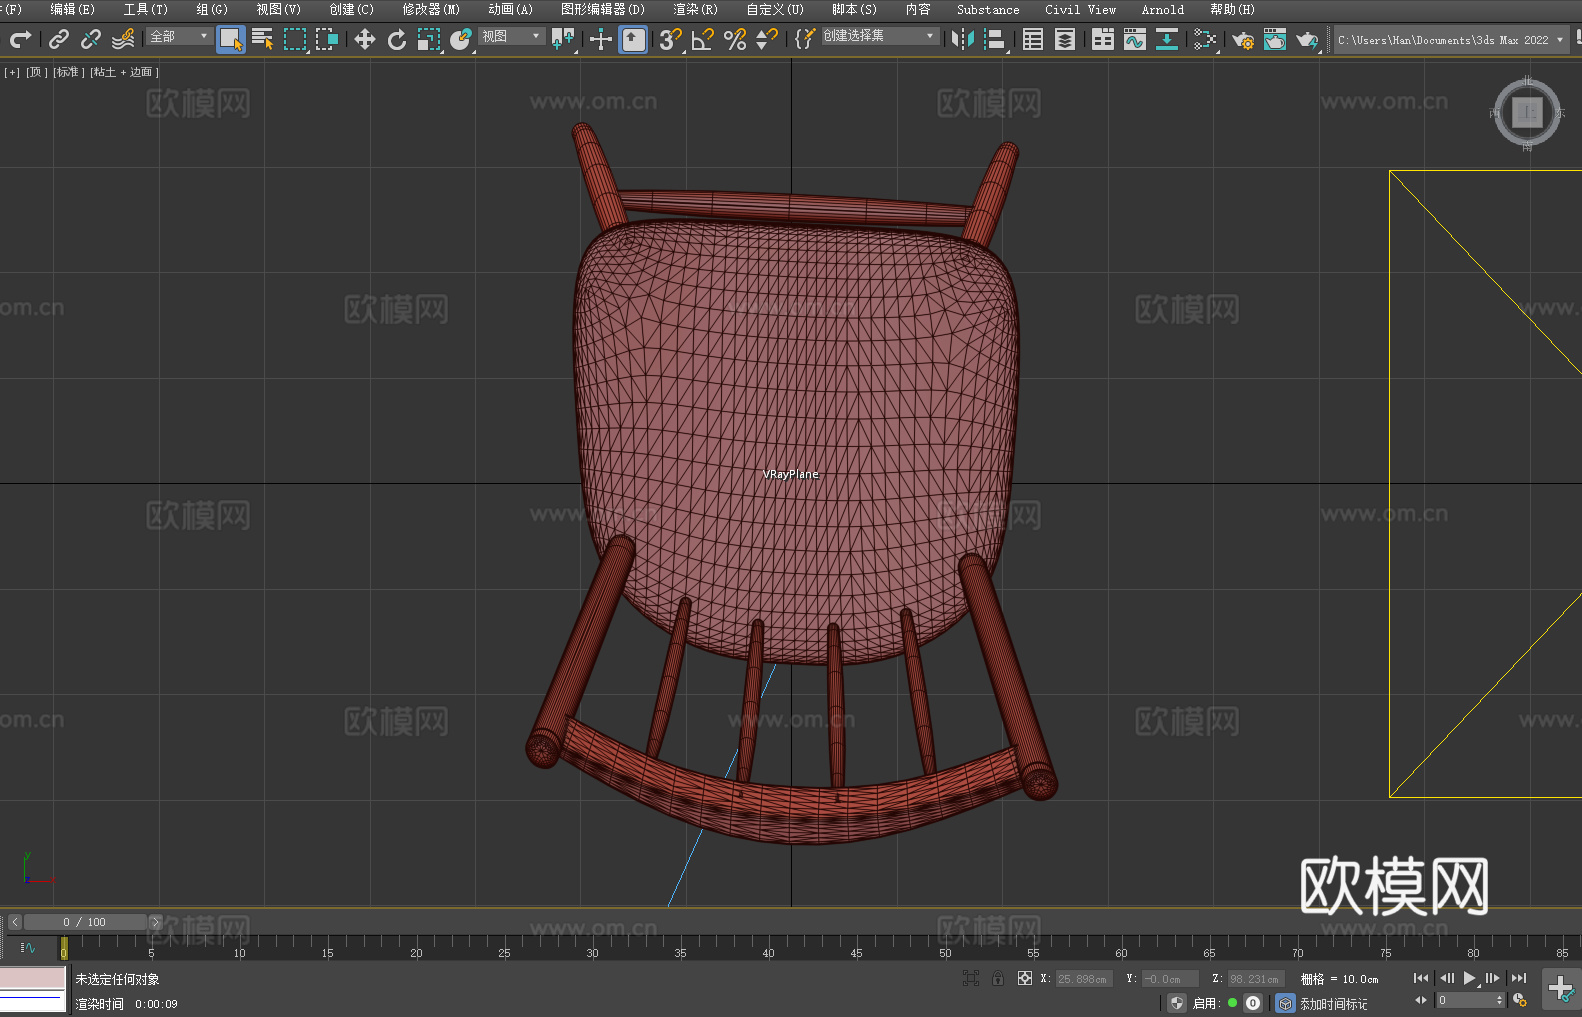Open the 视图 reference coordinate dropdown
The height and width of the screenshot is (1017, 1582).
click(511, 36)
